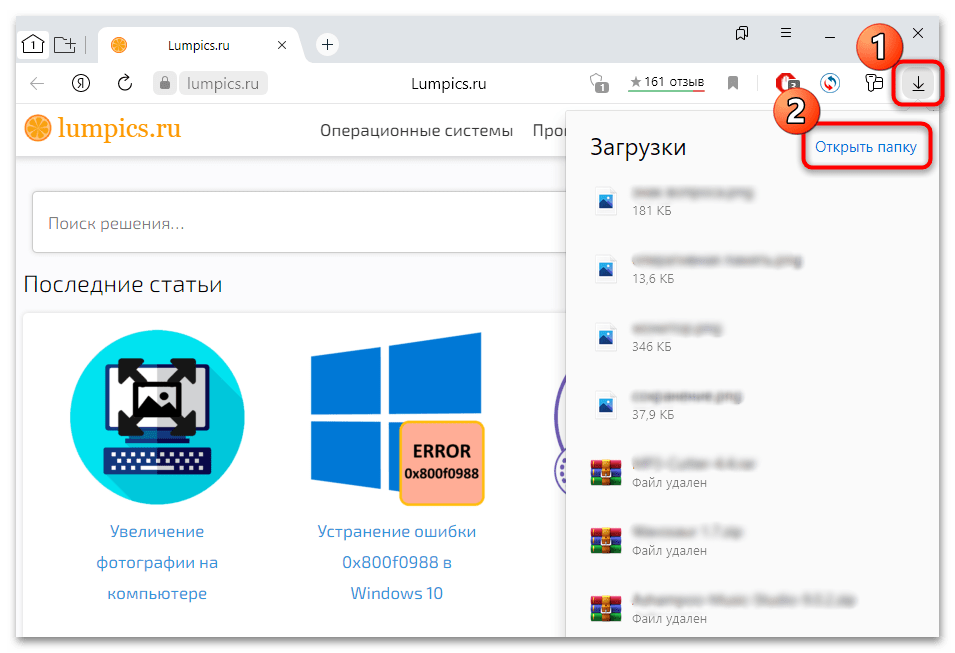This screenshot has height=653, width=955.
Task: Open the browser hamburger menu
Action: coord(787,34)
